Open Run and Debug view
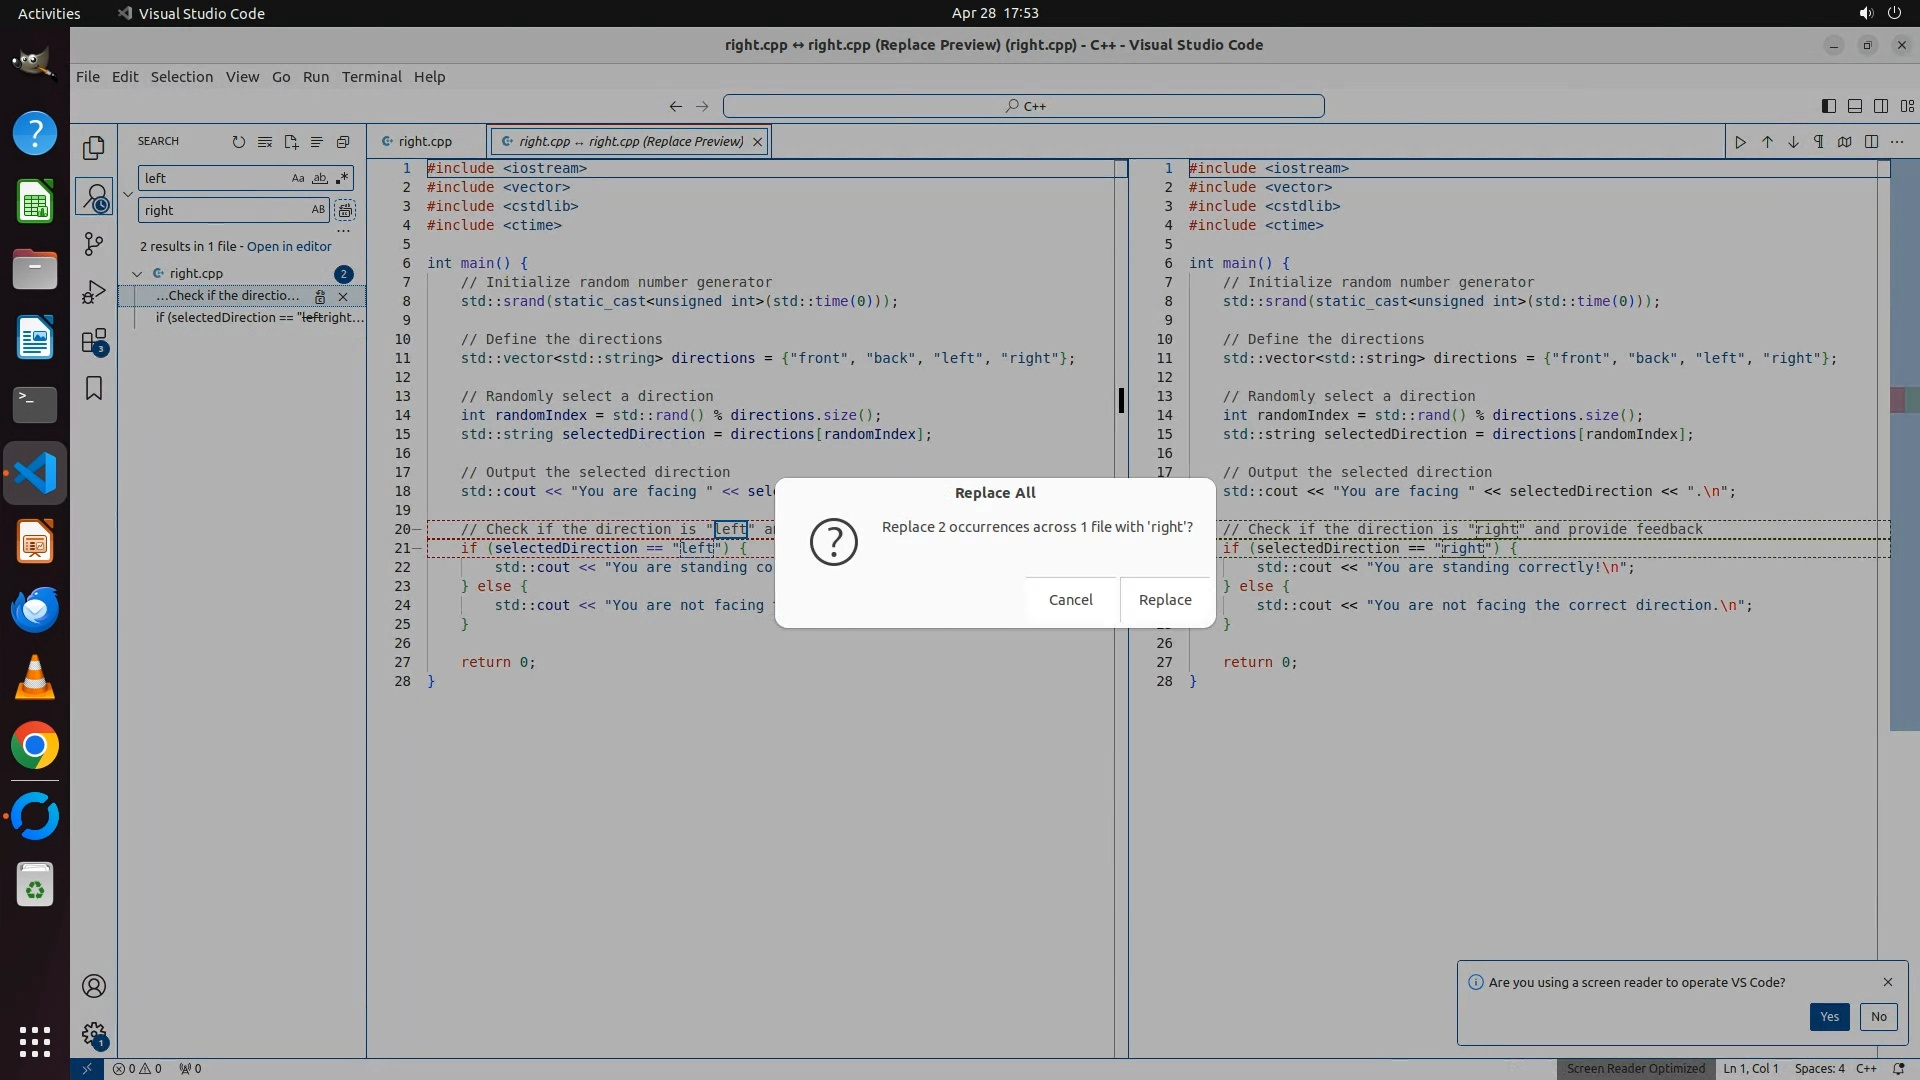This screenshot has width=1920, height=1080. (x=94, y=292)
